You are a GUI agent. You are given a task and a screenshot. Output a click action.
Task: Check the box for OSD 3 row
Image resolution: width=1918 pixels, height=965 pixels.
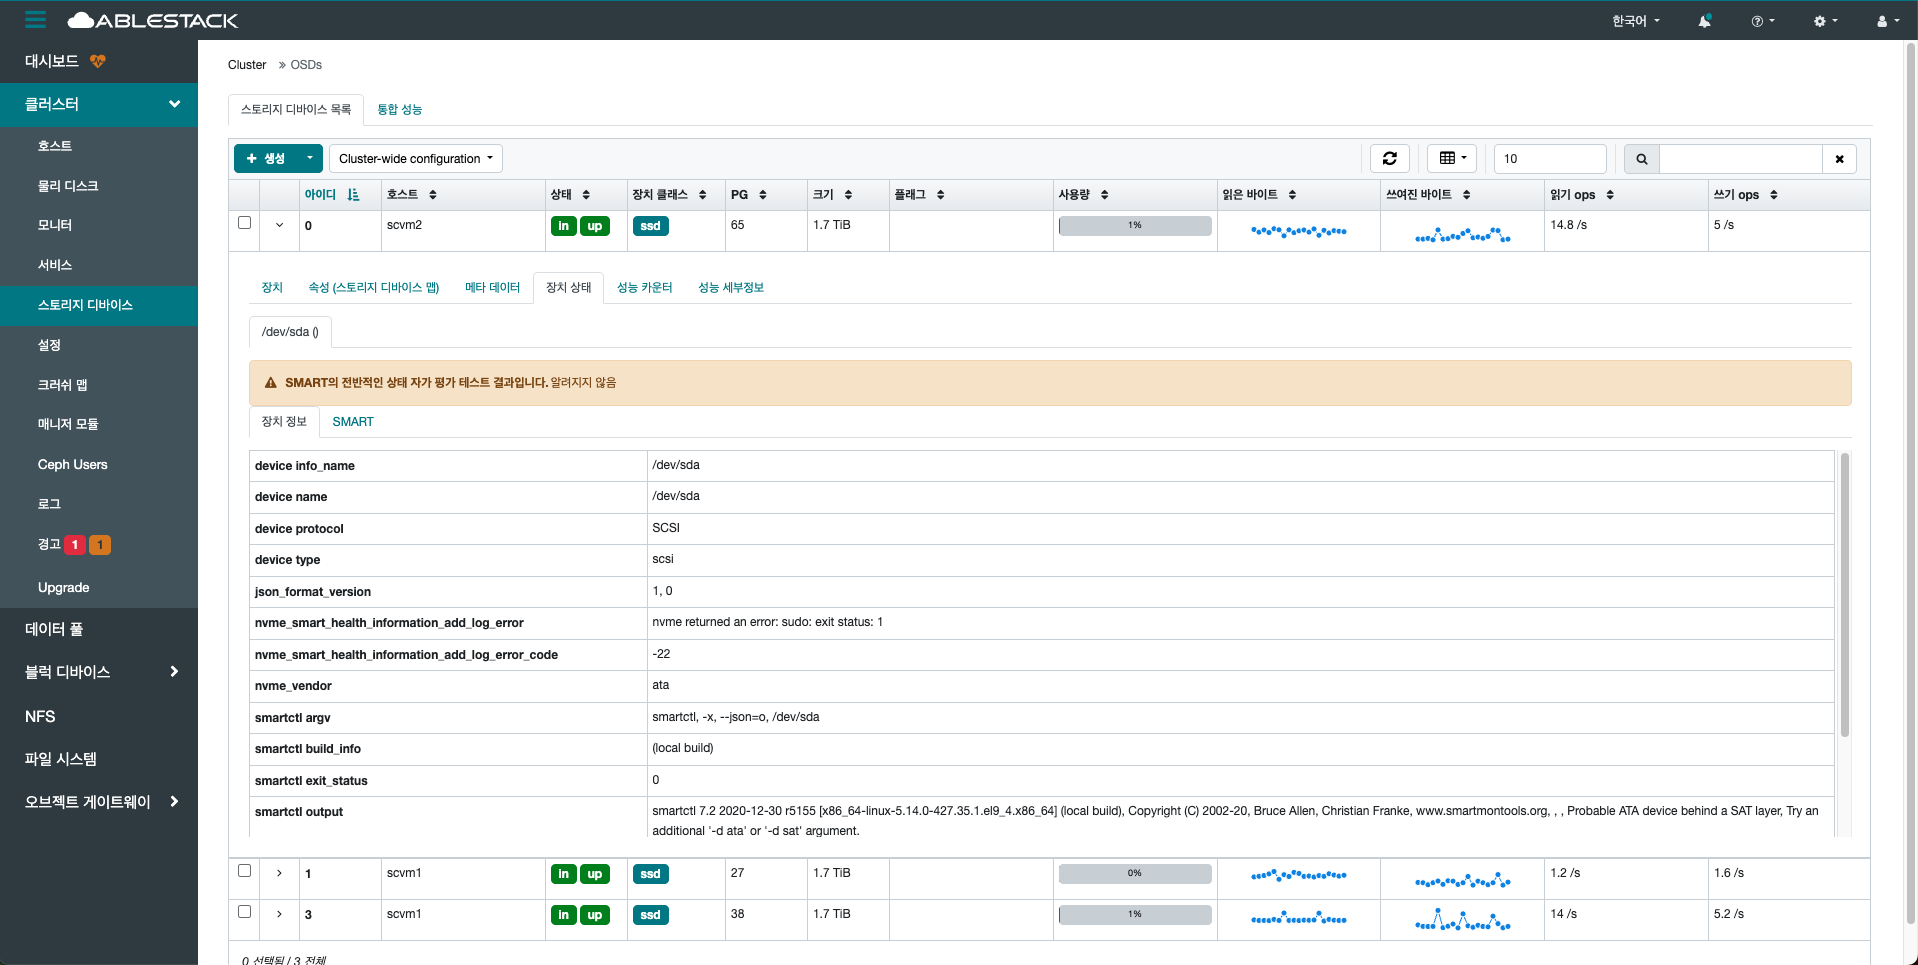[x=244, y=912]
